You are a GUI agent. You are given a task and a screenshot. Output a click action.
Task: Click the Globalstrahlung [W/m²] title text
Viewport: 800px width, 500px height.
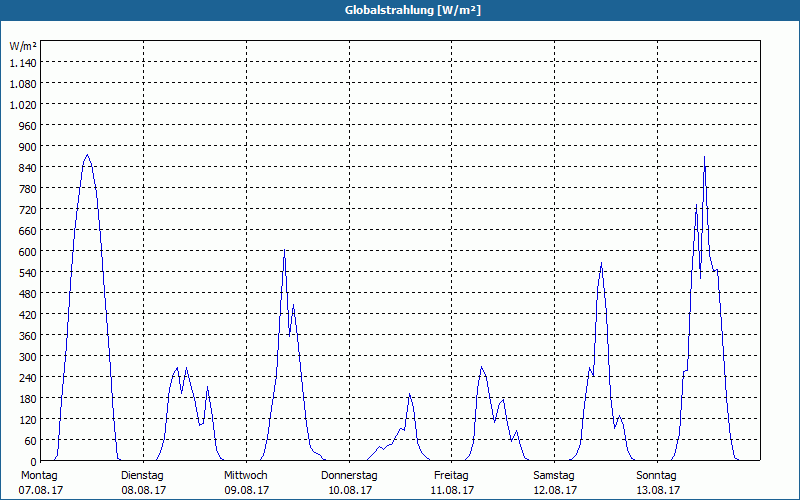[x=412, y=10]
